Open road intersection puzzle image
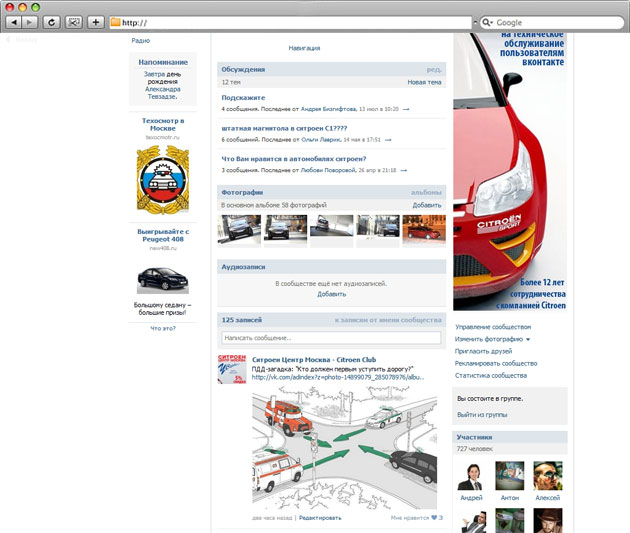630x533 pixels. tap(344, 448)
